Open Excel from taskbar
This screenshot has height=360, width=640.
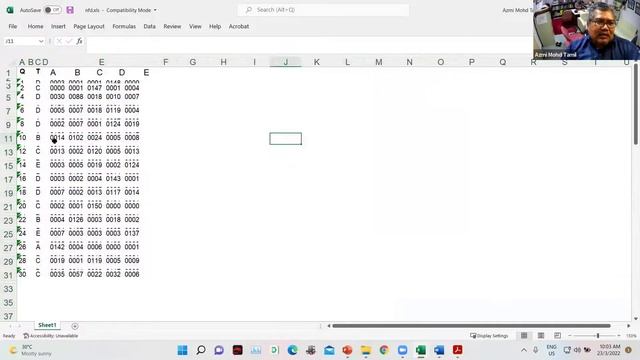[421, 350]
